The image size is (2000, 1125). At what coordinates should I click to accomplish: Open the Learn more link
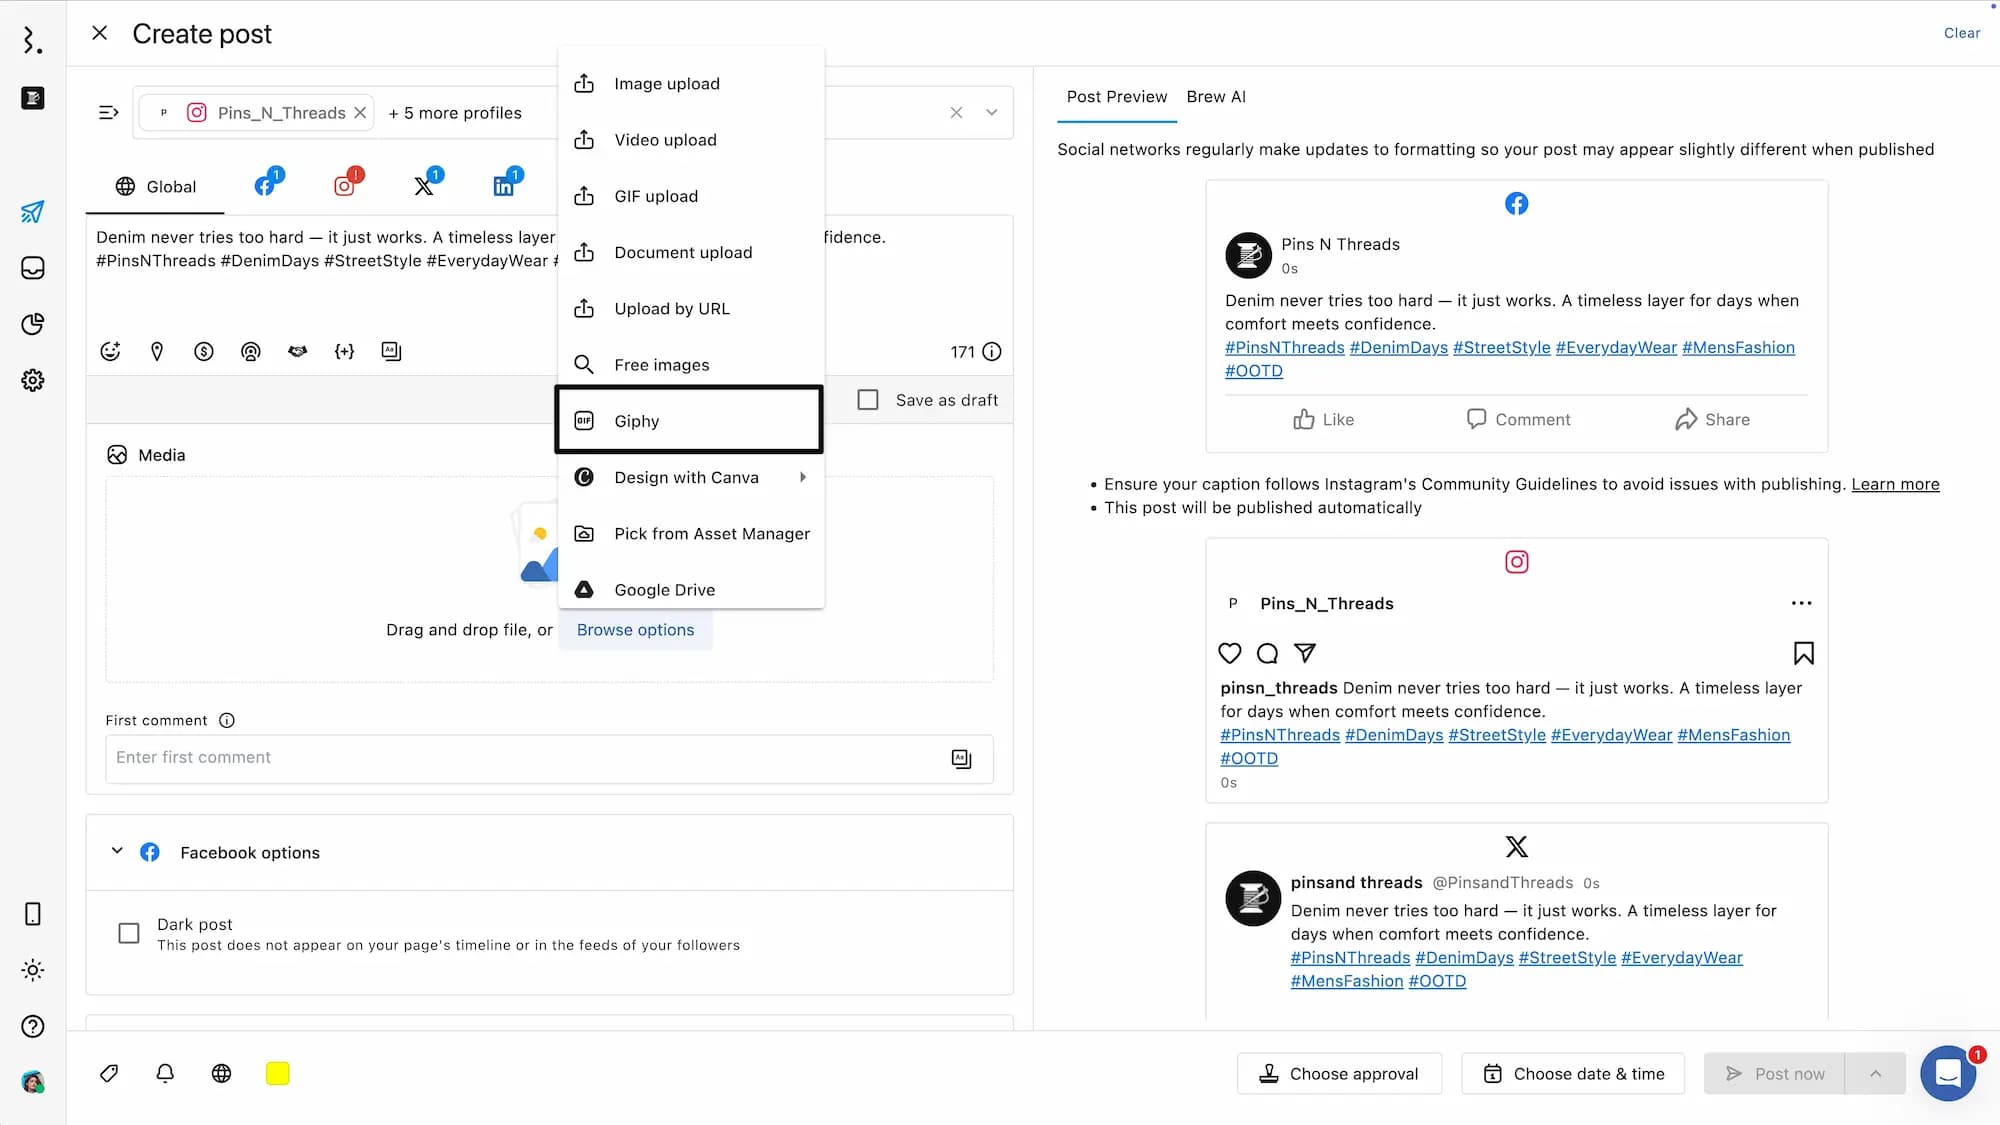coord(1894,484)
